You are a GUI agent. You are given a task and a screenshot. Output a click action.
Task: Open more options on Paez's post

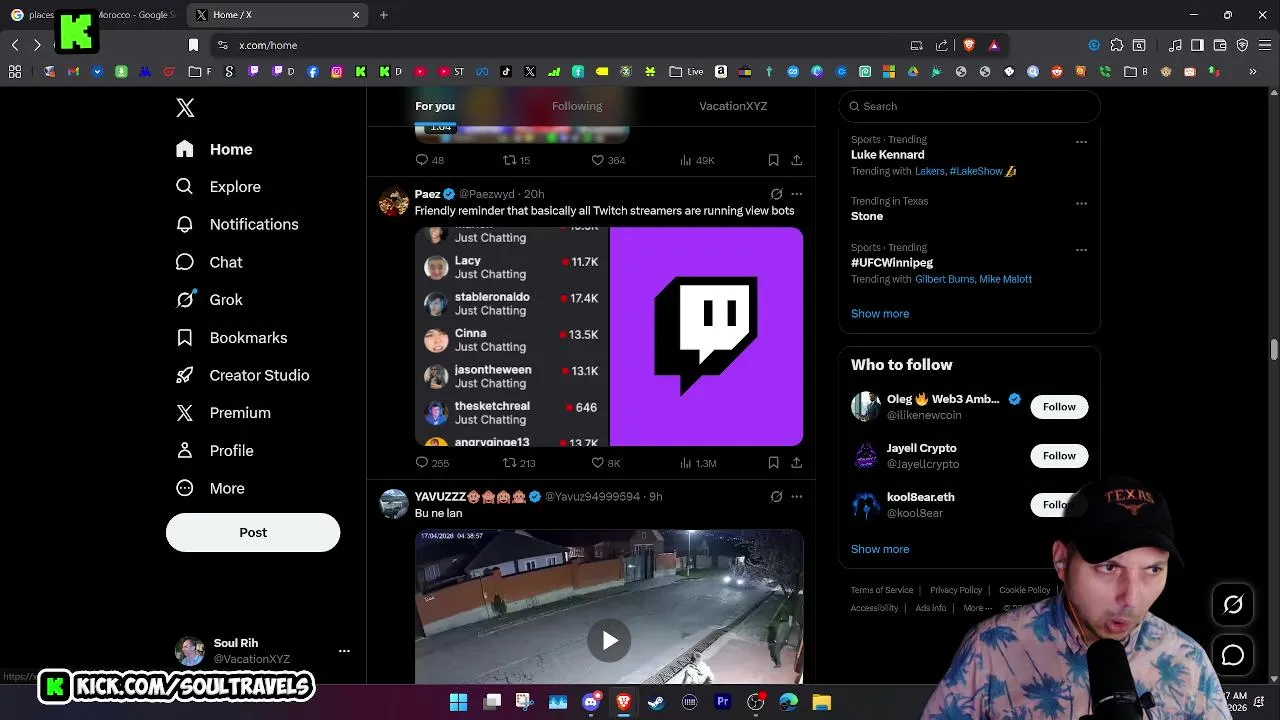point(797,194)
